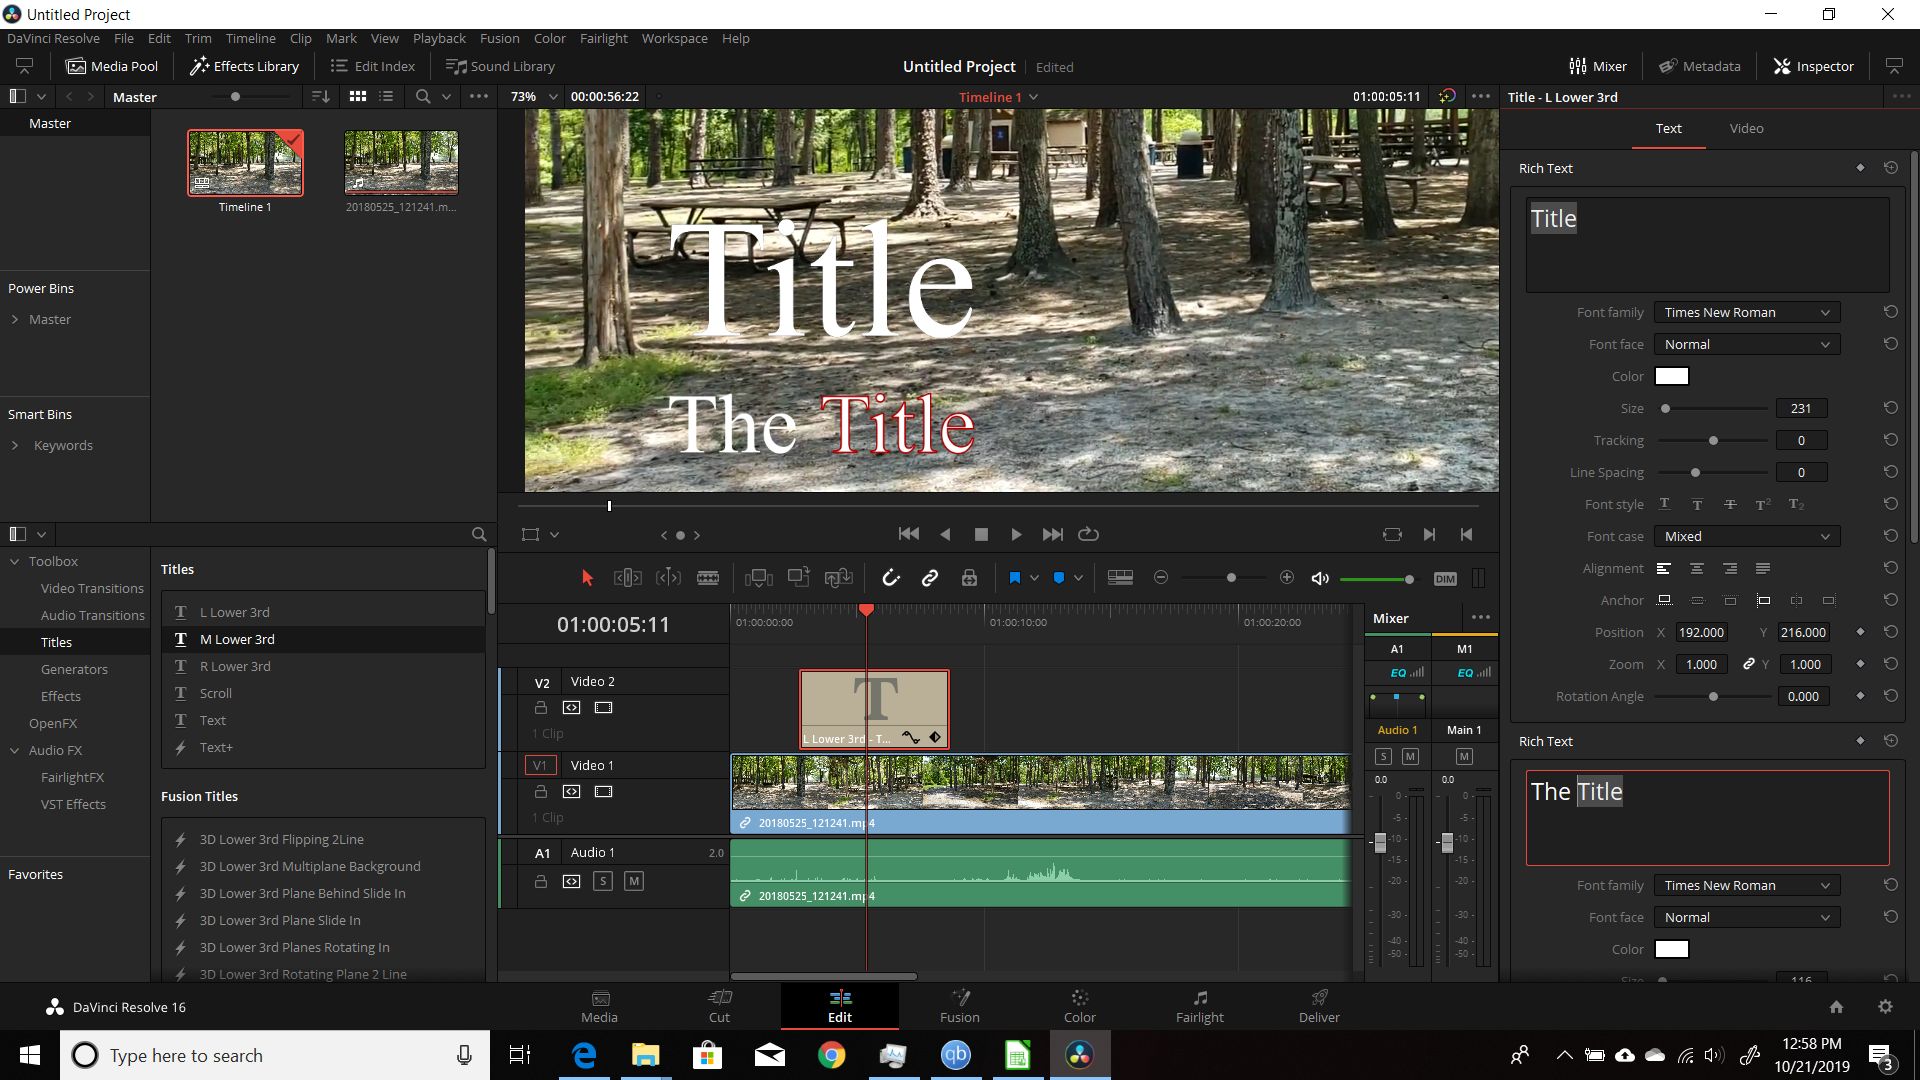Open File Explorer from the taskbar
The height and width of the screenshot is (1080, 1920).
(645, 1055)
